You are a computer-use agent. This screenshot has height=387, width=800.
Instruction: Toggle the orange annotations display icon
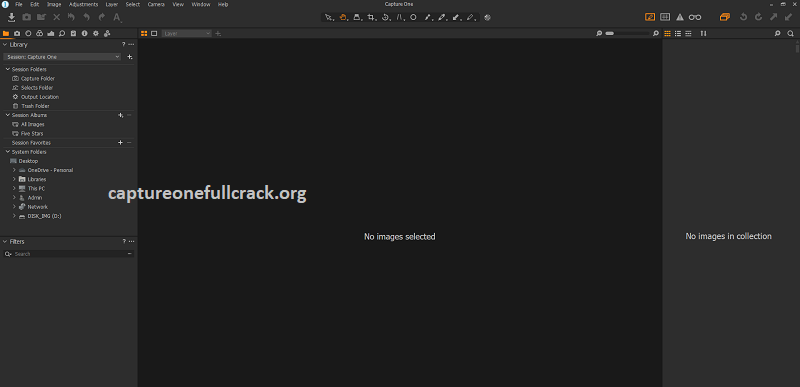(x=650, y=17)
